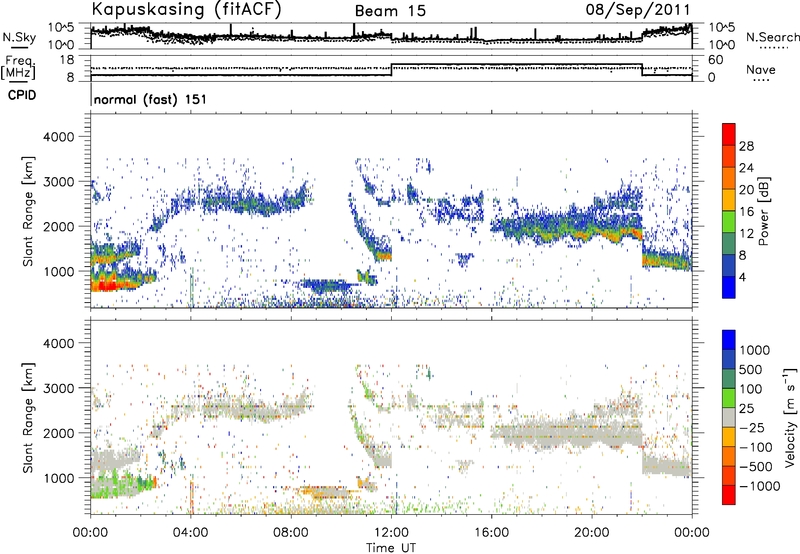Click the power echo band near 18:00 at 2000 km
This screenshot has width=800, height=554.
click(542, 226)
